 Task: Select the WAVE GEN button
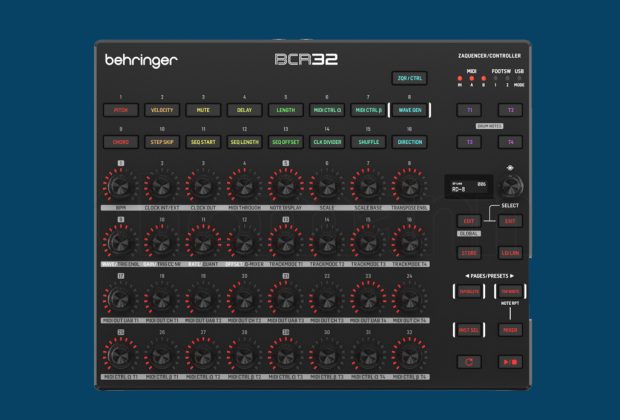(x=410, y=110)
